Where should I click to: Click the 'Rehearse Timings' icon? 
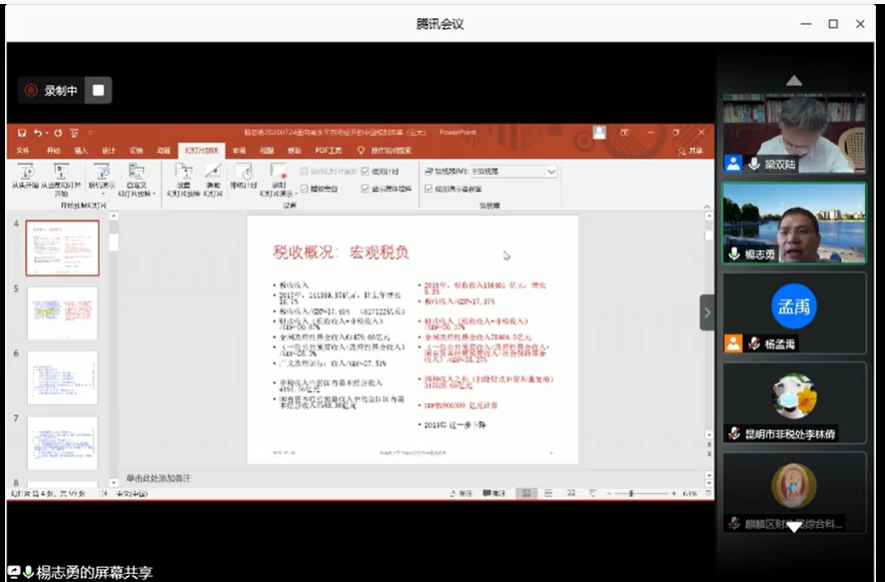pos(243,172)
